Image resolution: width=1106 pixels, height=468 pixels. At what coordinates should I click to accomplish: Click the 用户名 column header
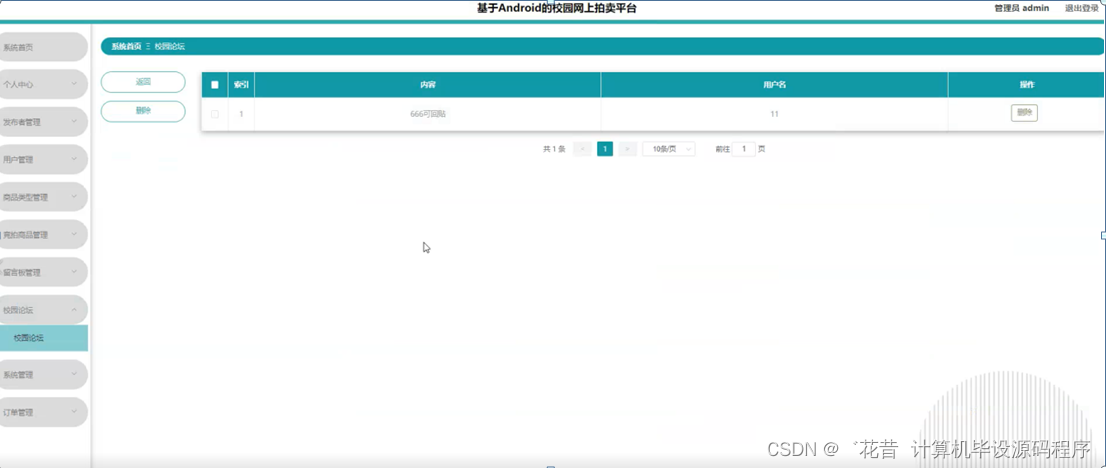pyautogui.click(x=774, y=85)
